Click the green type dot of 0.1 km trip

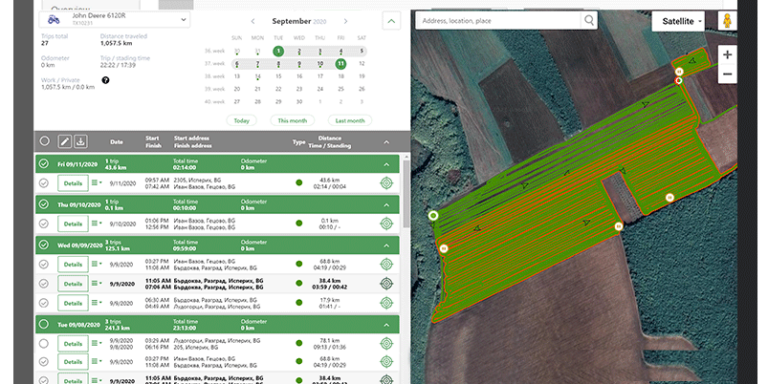[x=299, y=223]
